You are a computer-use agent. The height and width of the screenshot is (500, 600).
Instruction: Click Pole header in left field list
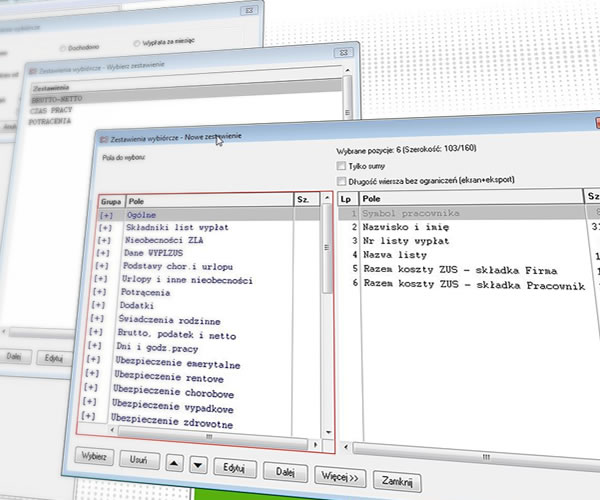click(x=209, y=200)
